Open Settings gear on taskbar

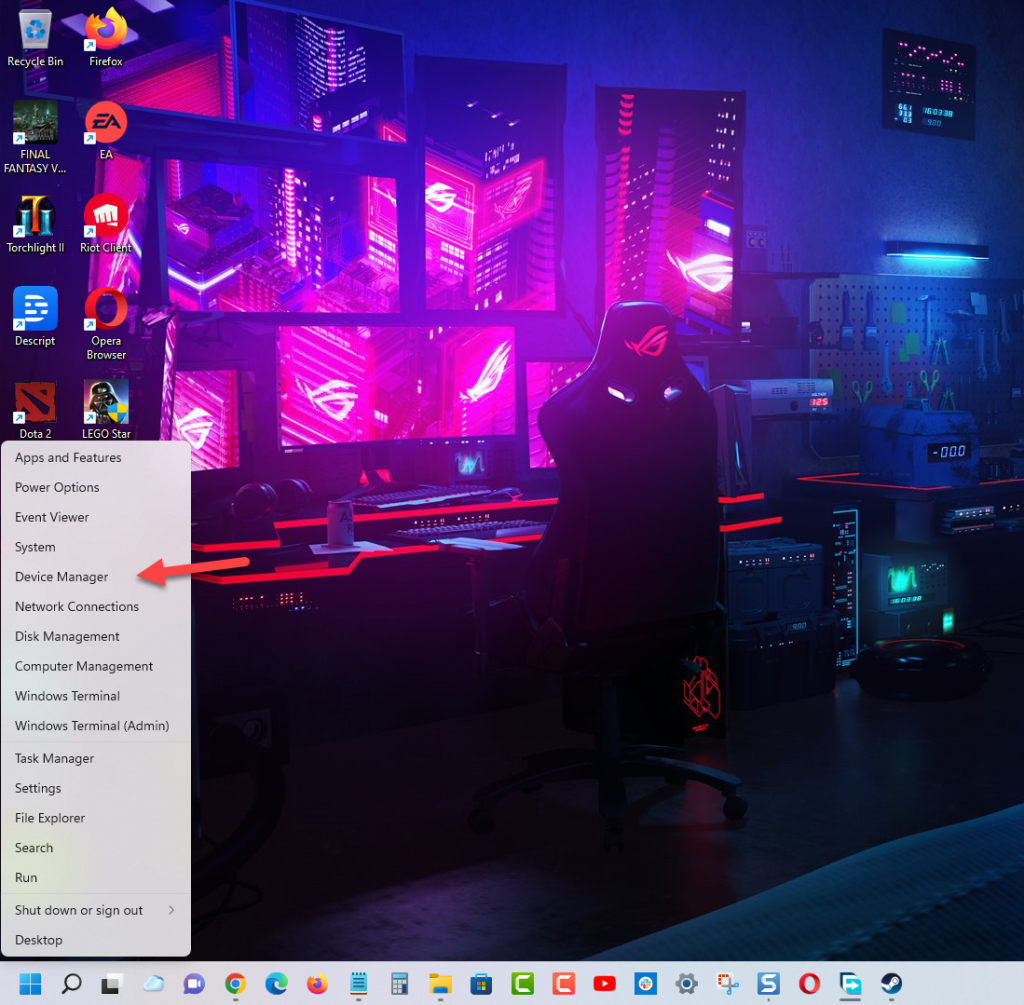[x=686, y=983]
